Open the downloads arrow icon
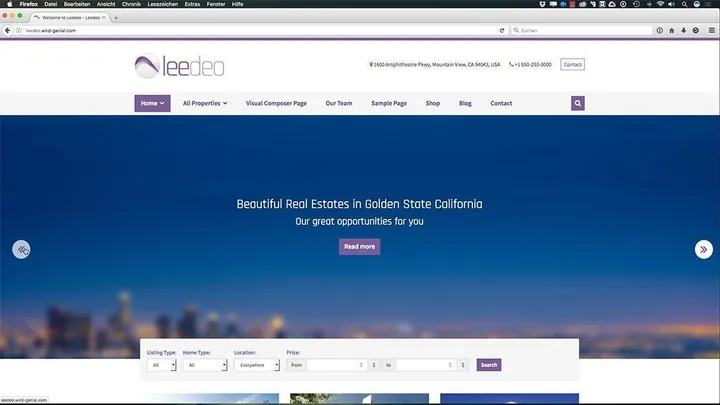The width and height of the screenshot is (720, 405). [x=684, y=30]
